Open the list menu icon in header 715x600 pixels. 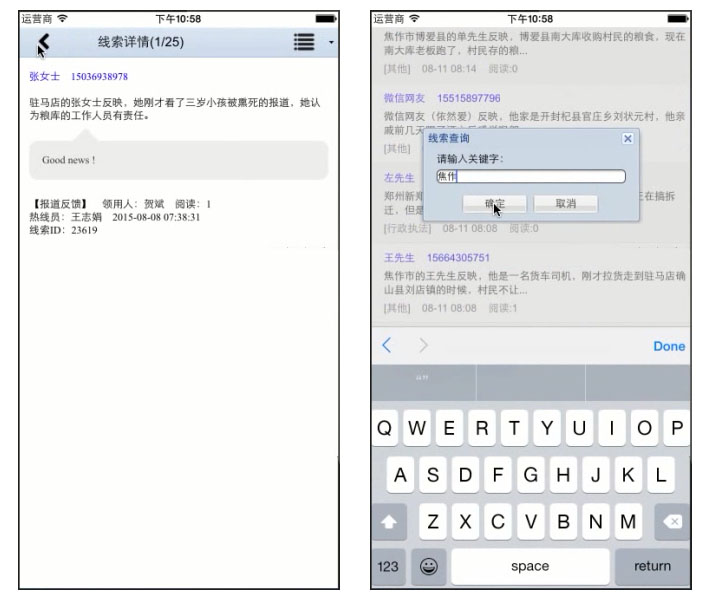click(305, 41)
